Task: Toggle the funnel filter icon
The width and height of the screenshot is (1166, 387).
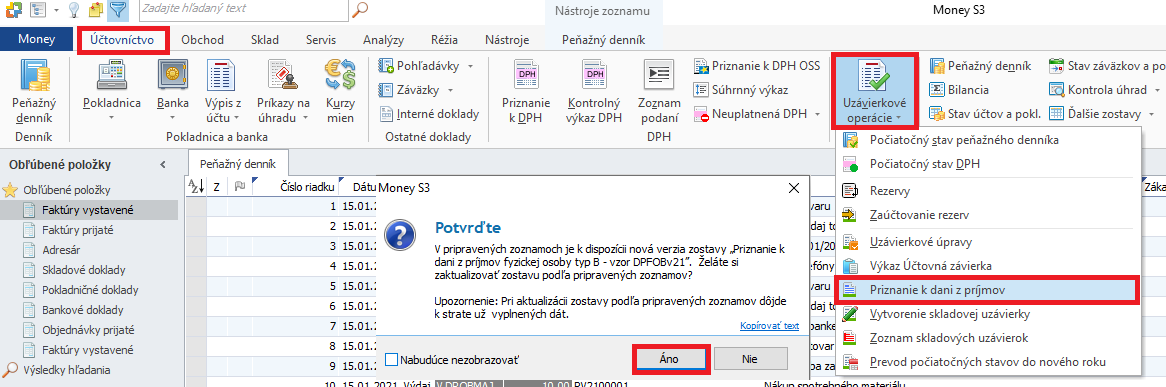Action: (x=117, y=10)
